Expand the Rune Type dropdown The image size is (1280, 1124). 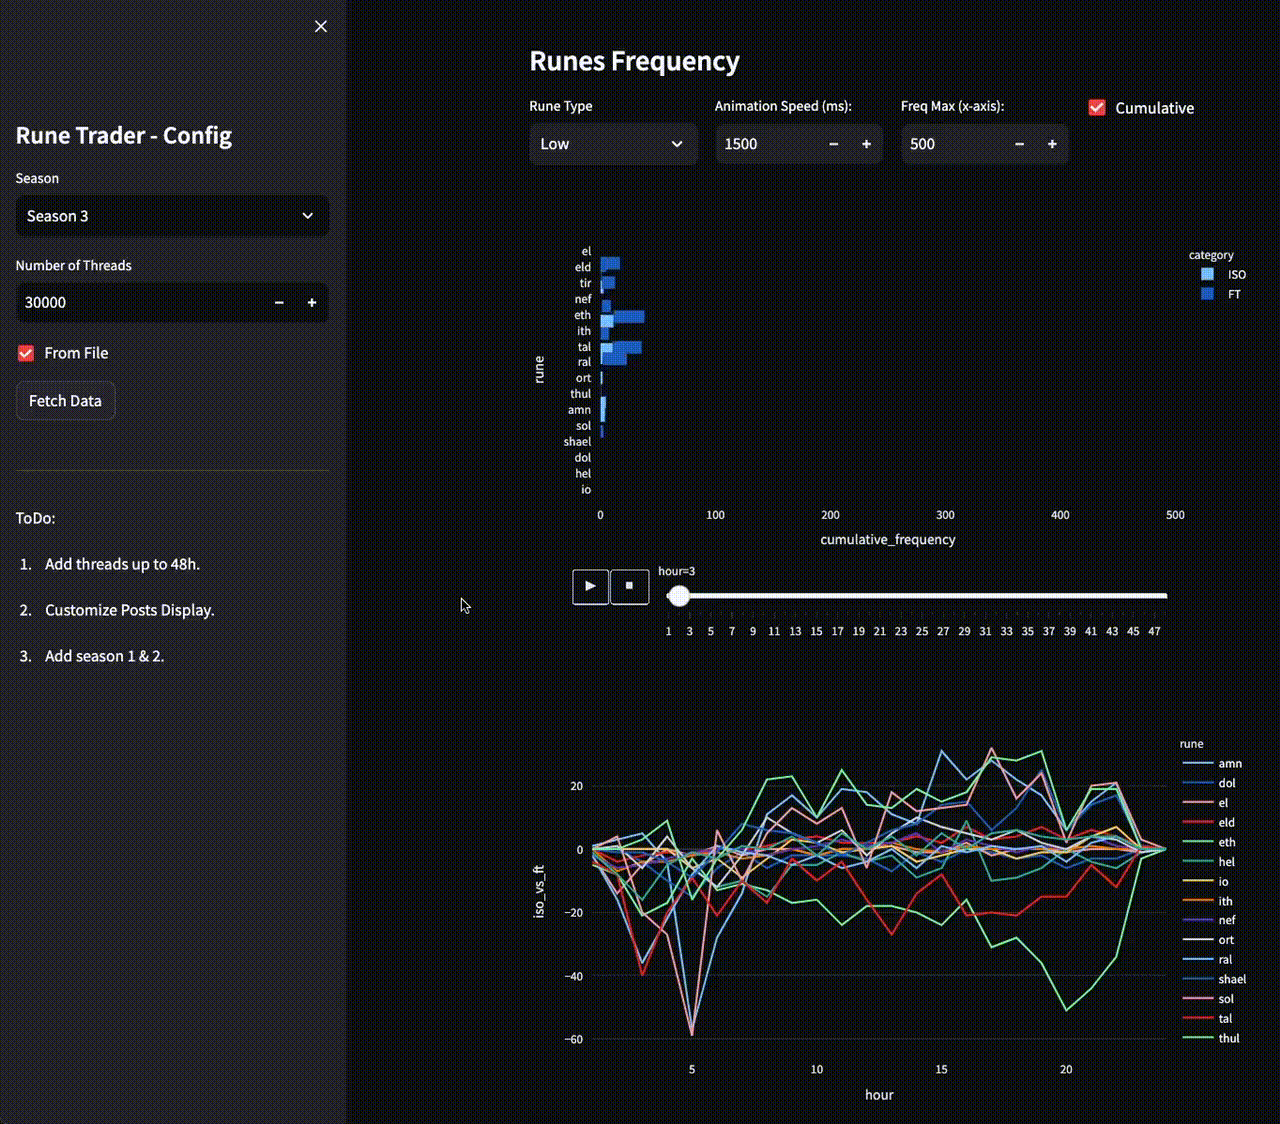pos(612,144)
